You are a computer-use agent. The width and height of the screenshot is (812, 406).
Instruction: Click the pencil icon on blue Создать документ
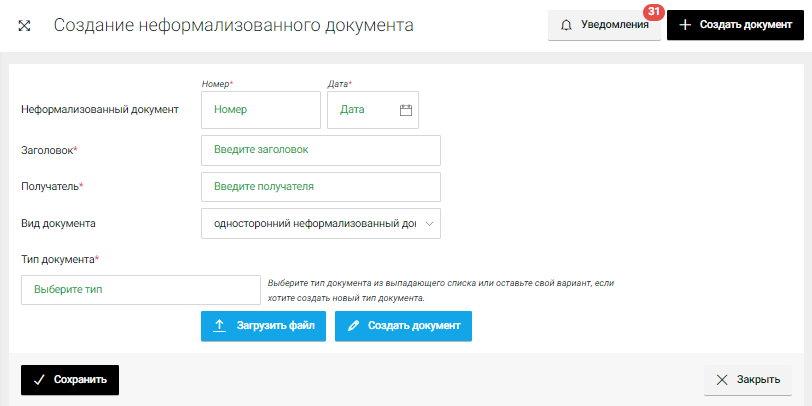pyautogui.click(x=353, y=326)
